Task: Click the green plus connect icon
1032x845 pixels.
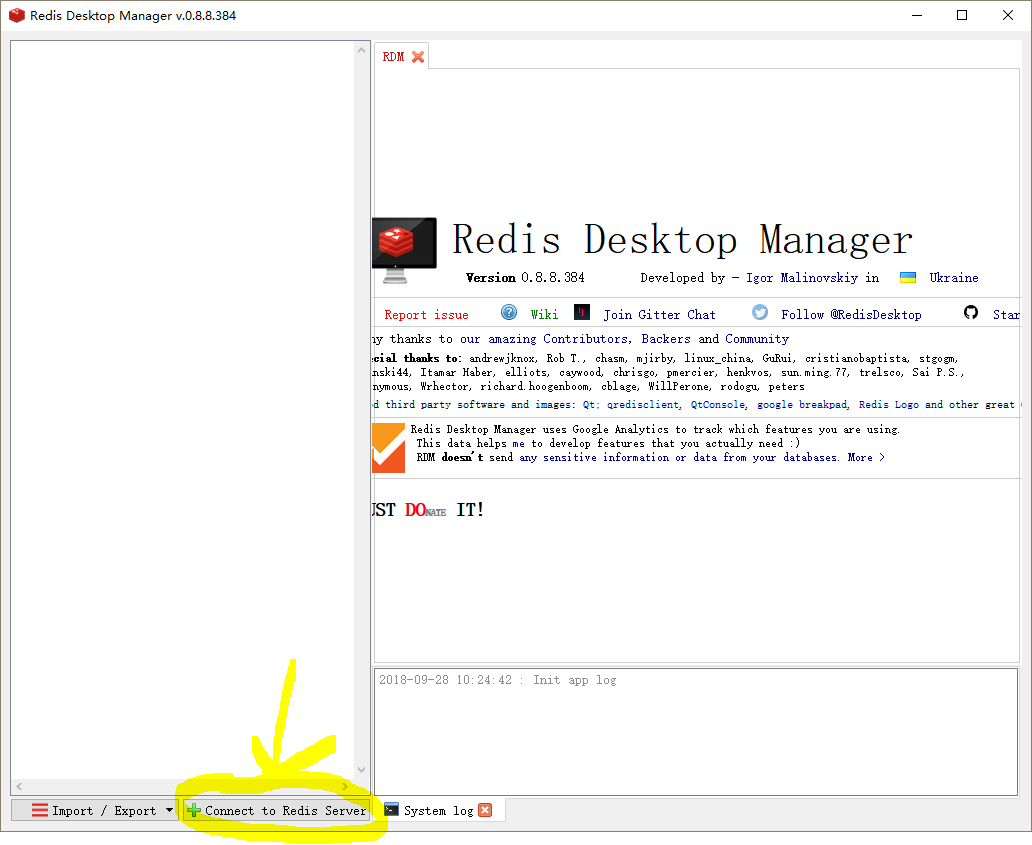Action: 194,811
